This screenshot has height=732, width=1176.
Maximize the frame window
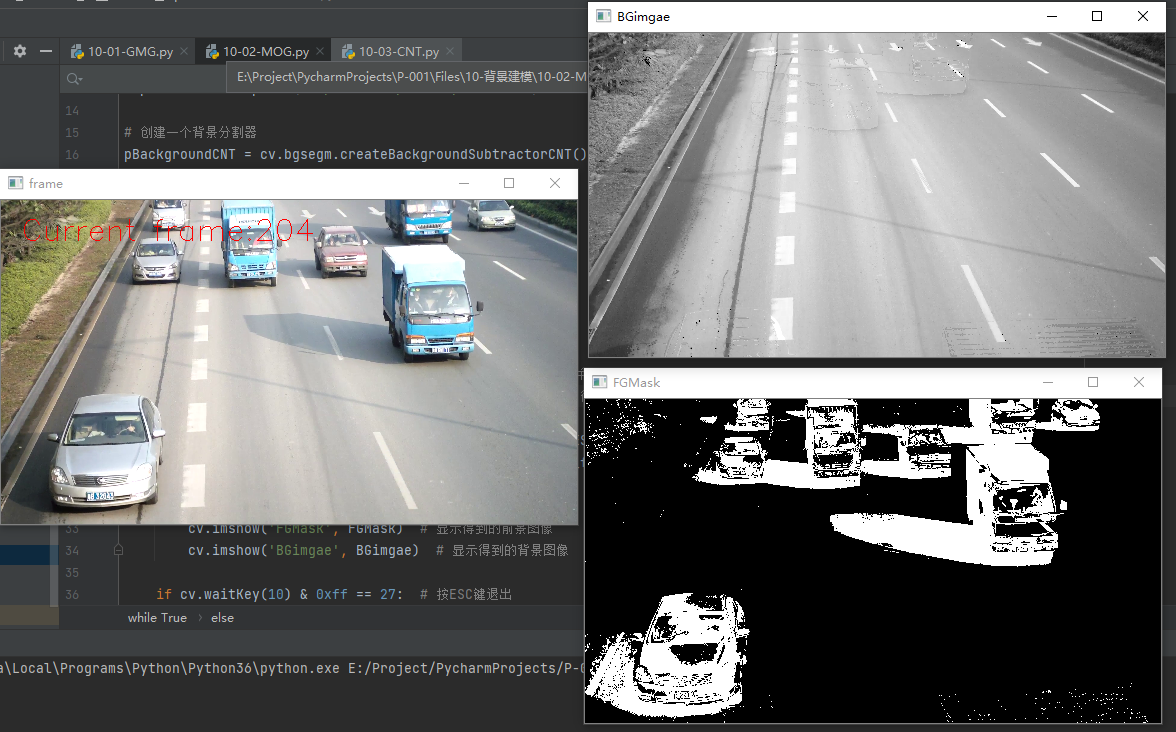(509, 183)
